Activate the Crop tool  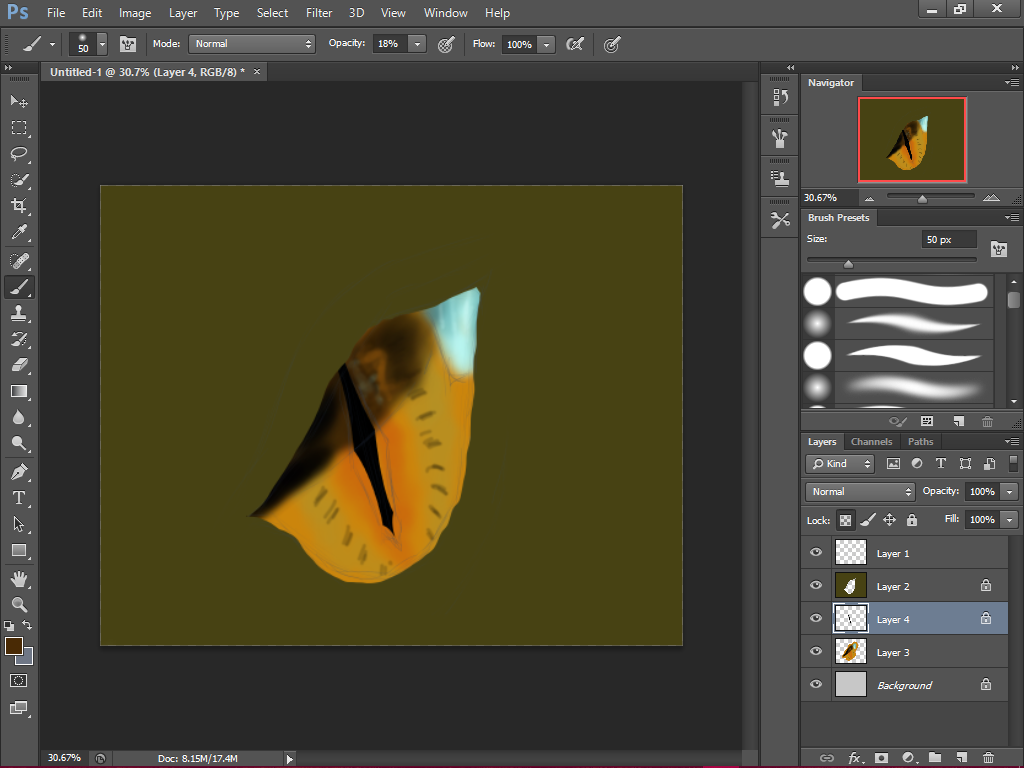18,207
